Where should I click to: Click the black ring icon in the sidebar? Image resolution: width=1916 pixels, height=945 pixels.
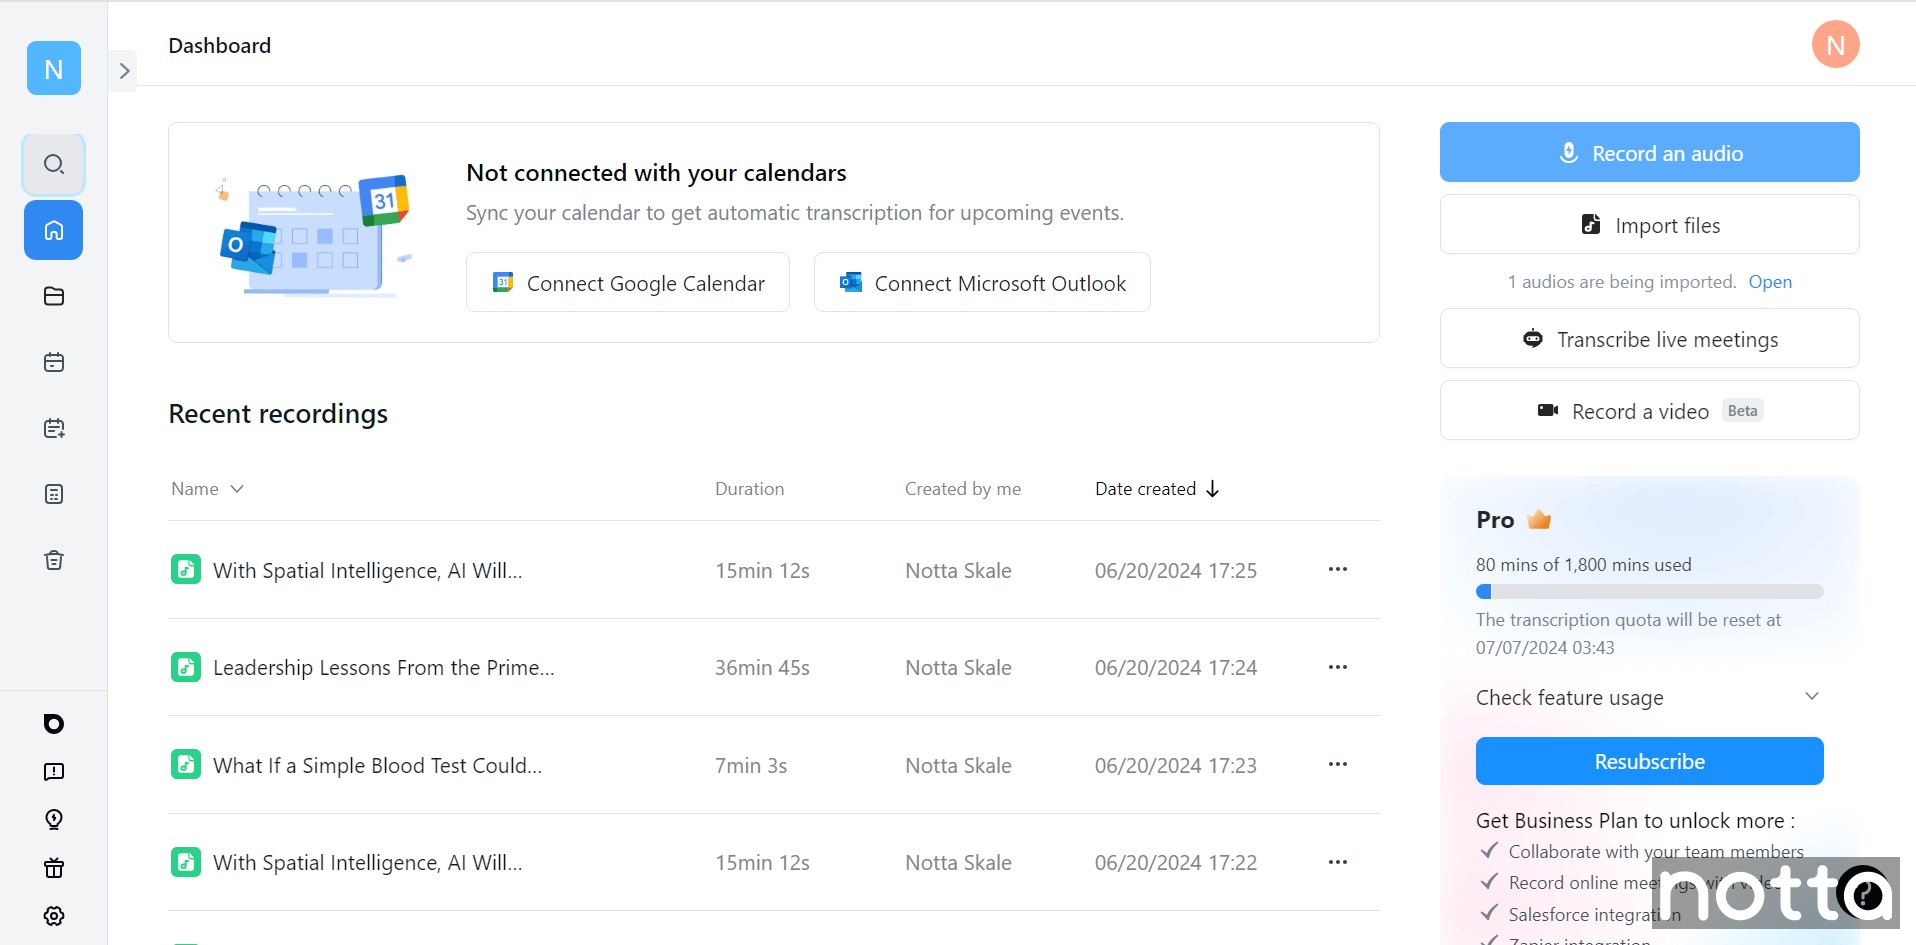54,724
